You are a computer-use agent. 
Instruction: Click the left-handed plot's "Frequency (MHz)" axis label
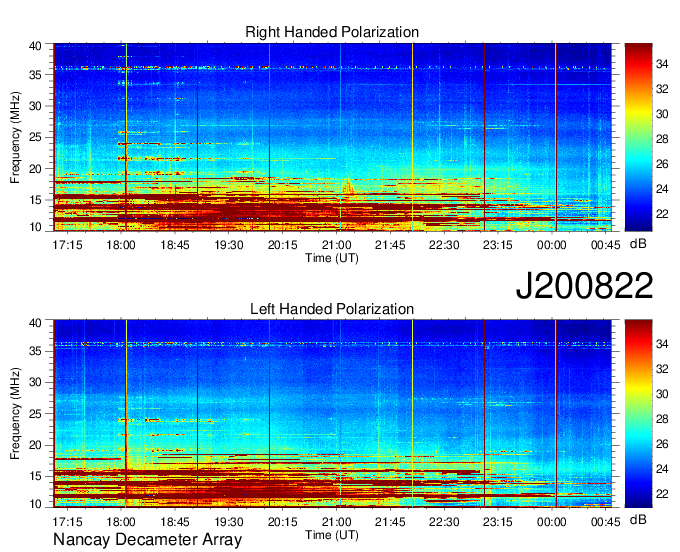tap(15, 413)
